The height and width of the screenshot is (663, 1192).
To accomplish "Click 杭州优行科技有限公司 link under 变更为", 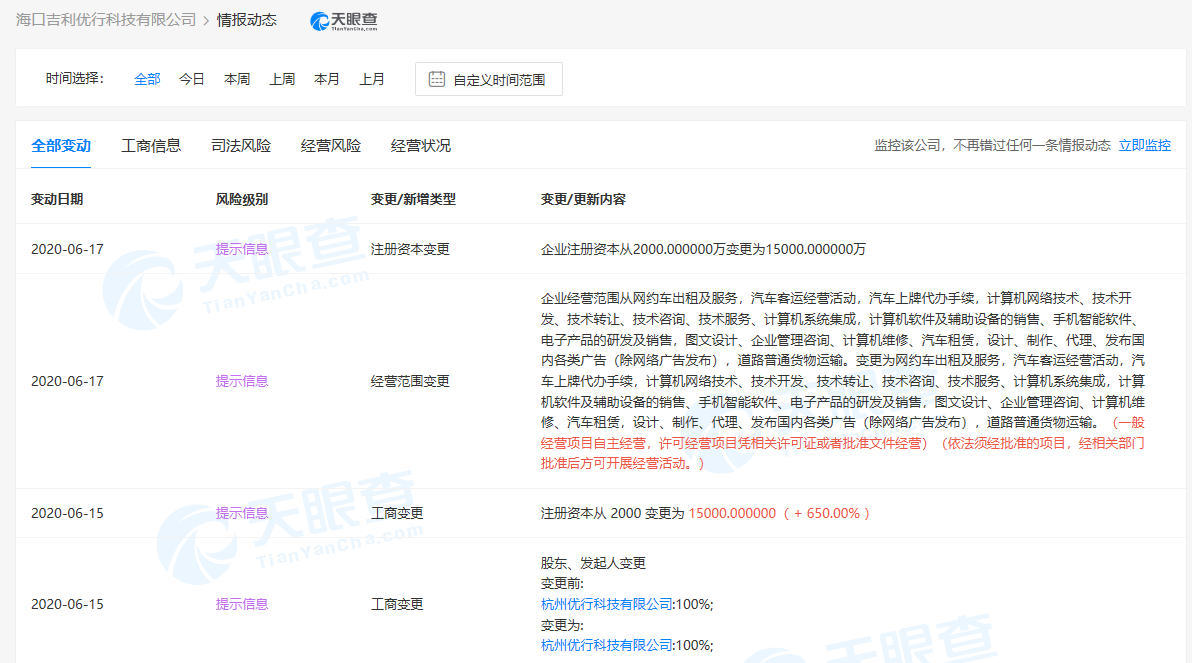I will tap(607, 645).
